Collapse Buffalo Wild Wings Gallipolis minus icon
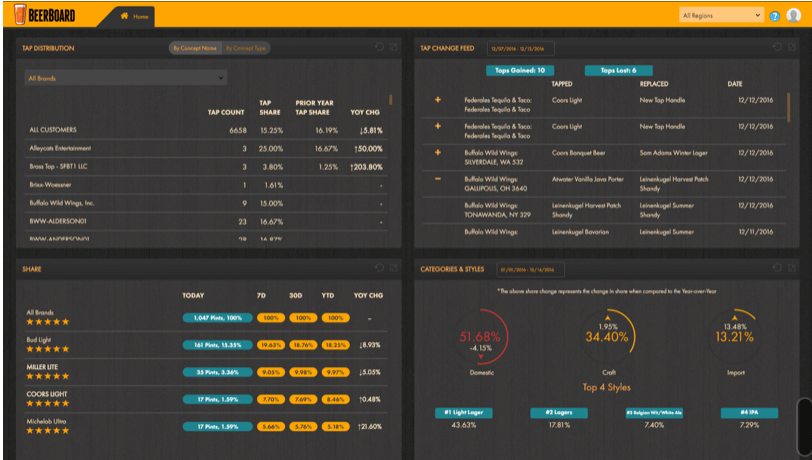 click(438, 179)
